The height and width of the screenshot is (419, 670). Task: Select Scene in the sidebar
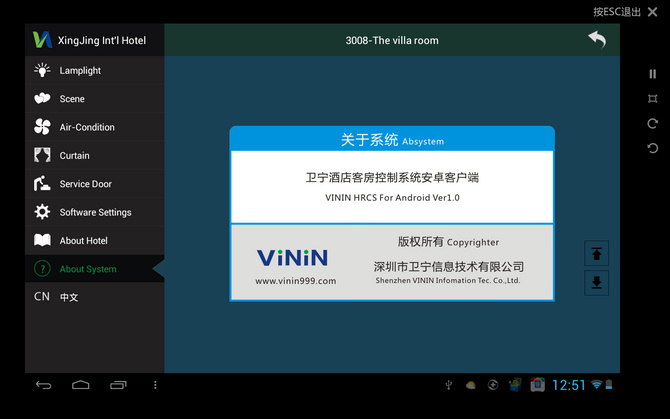pyautogui.click(x=94, y=99)
